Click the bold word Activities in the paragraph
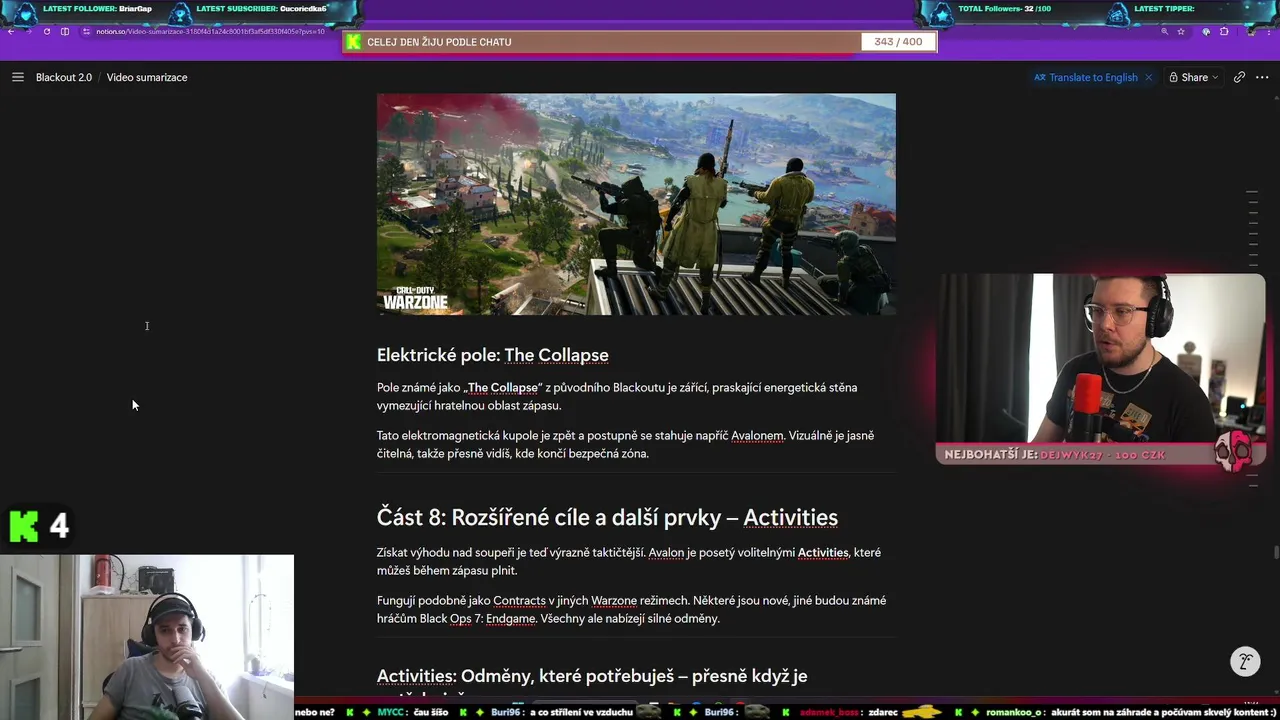Viewport: 1280px width, 720px height. tap(822, 553)
